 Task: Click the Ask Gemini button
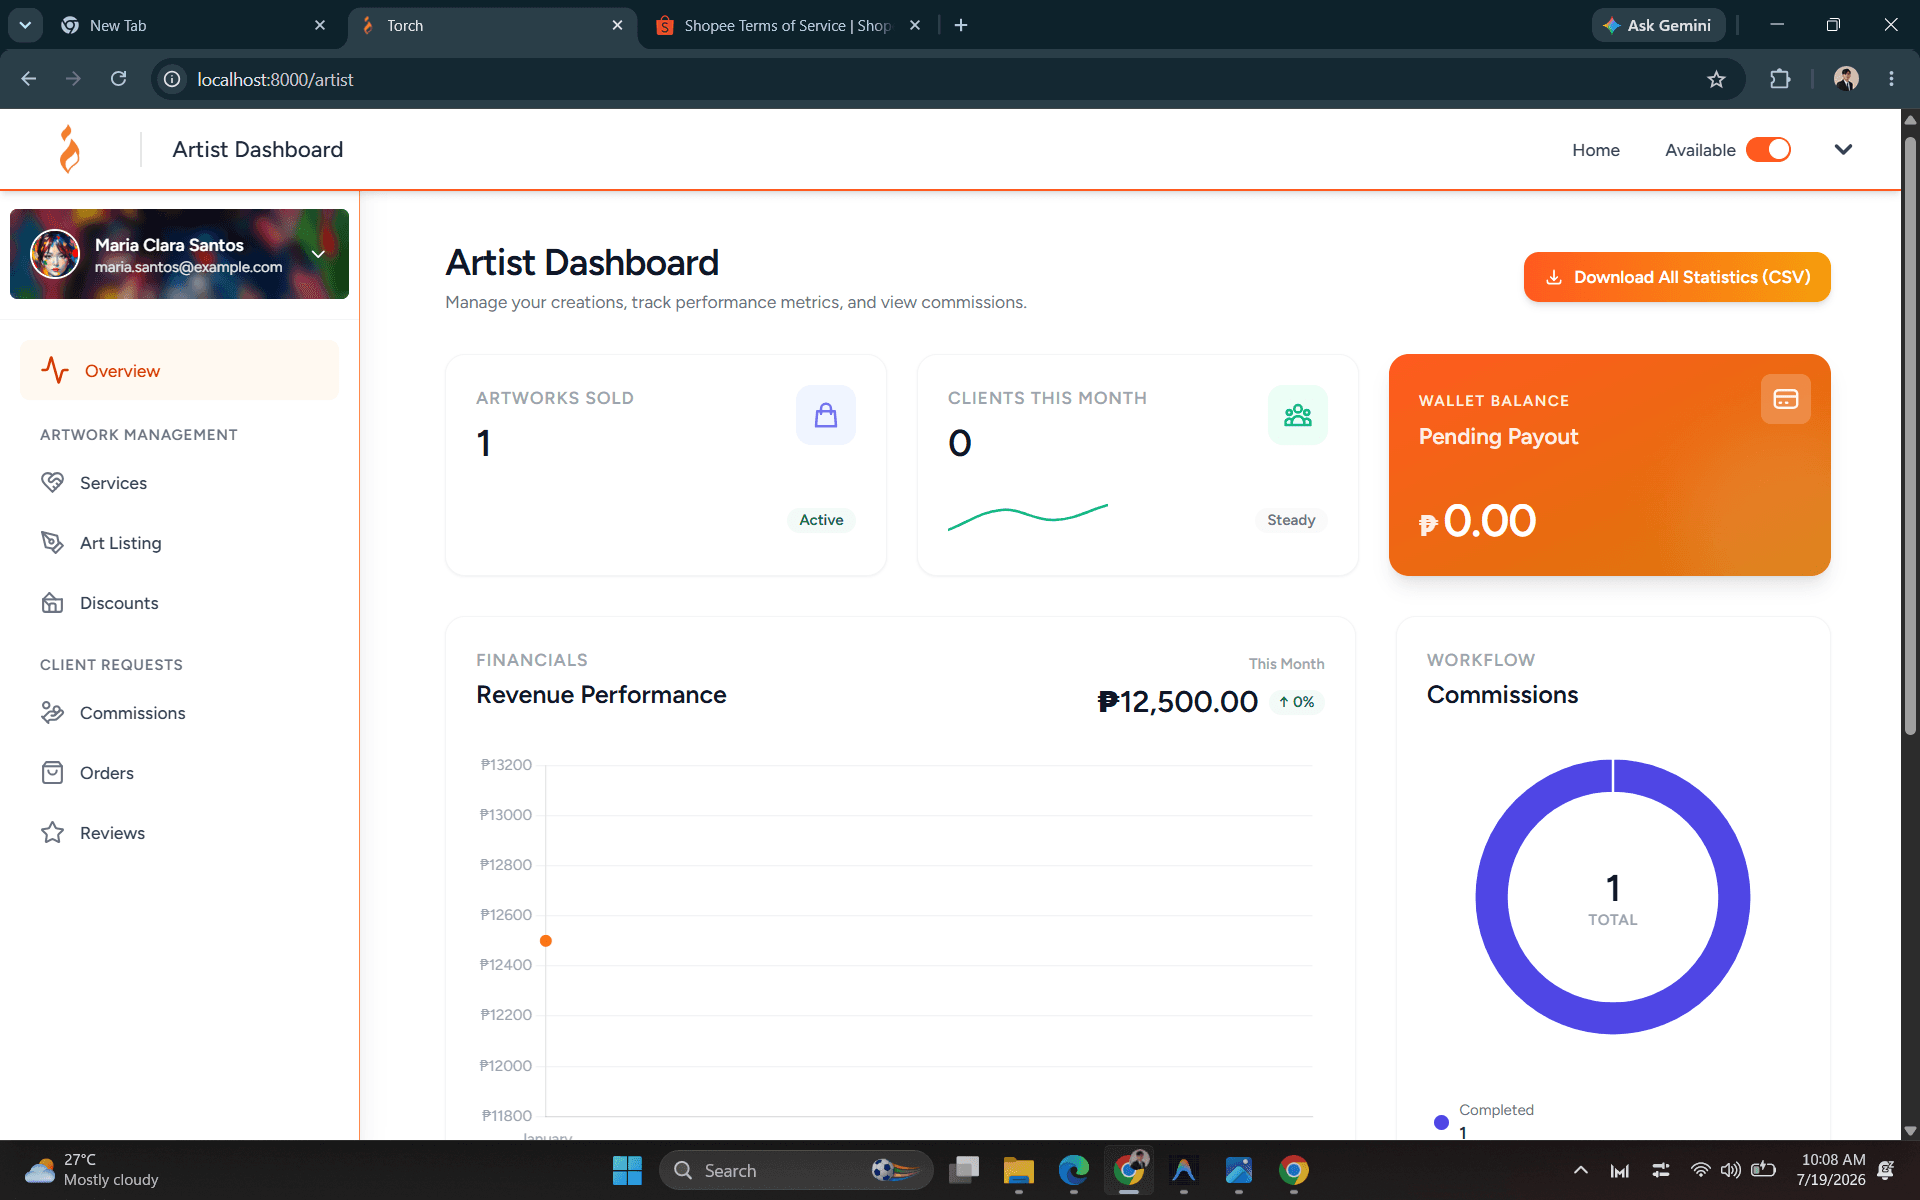tap(1658, 25)
